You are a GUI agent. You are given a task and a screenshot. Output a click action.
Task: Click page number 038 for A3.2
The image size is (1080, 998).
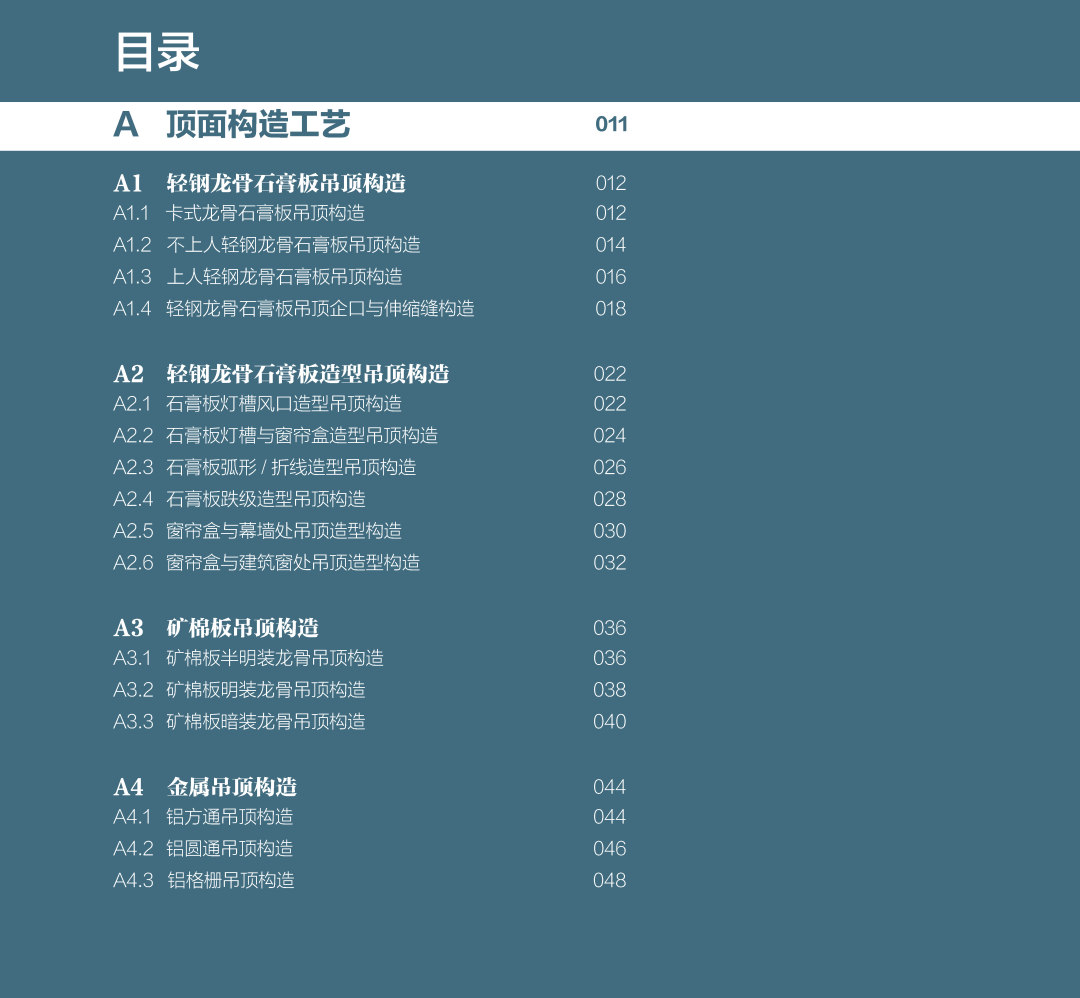pyautogui.click(x=610, y=689)
